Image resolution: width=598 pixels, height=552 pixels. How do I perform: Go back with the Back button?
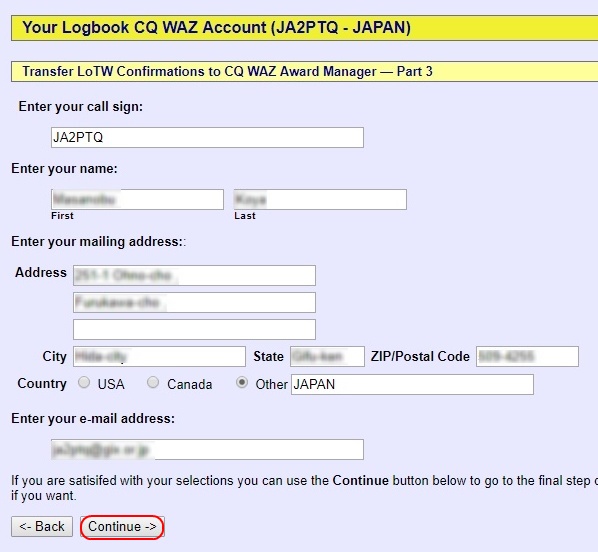pyautogui.click(x=42, y=527)
